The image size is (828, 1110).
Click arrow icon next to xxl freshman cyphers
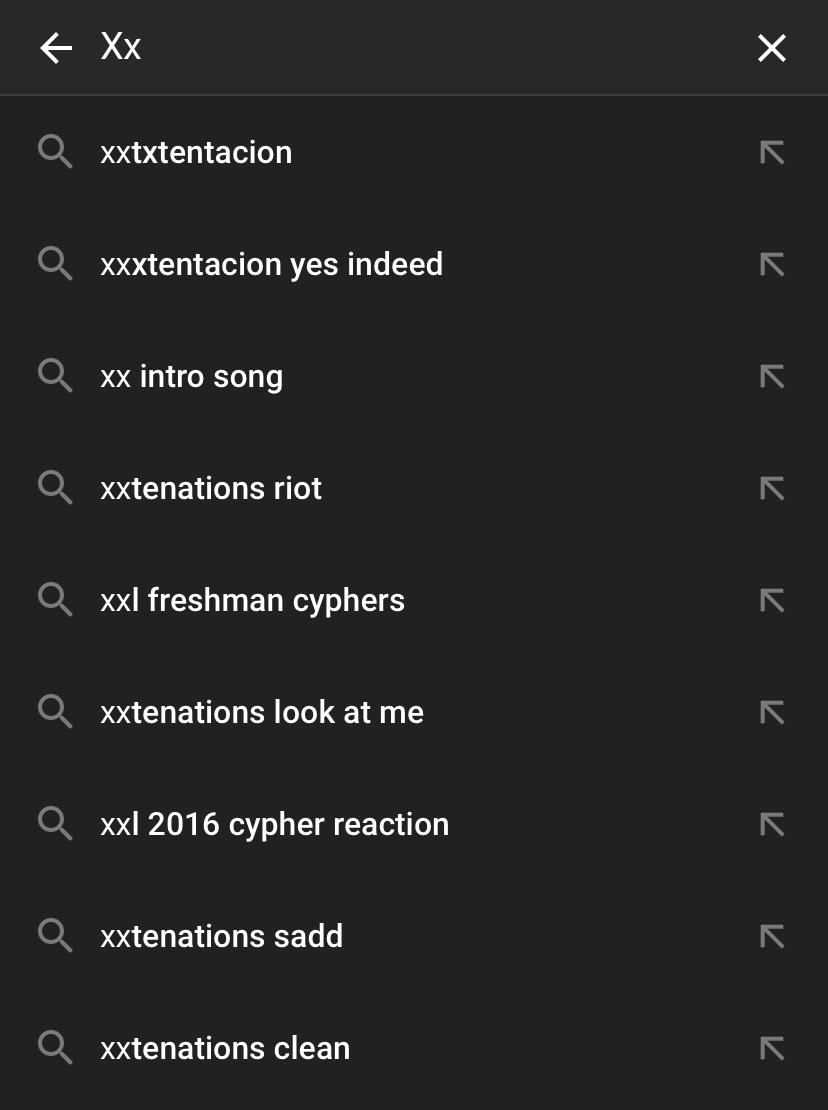771,601
